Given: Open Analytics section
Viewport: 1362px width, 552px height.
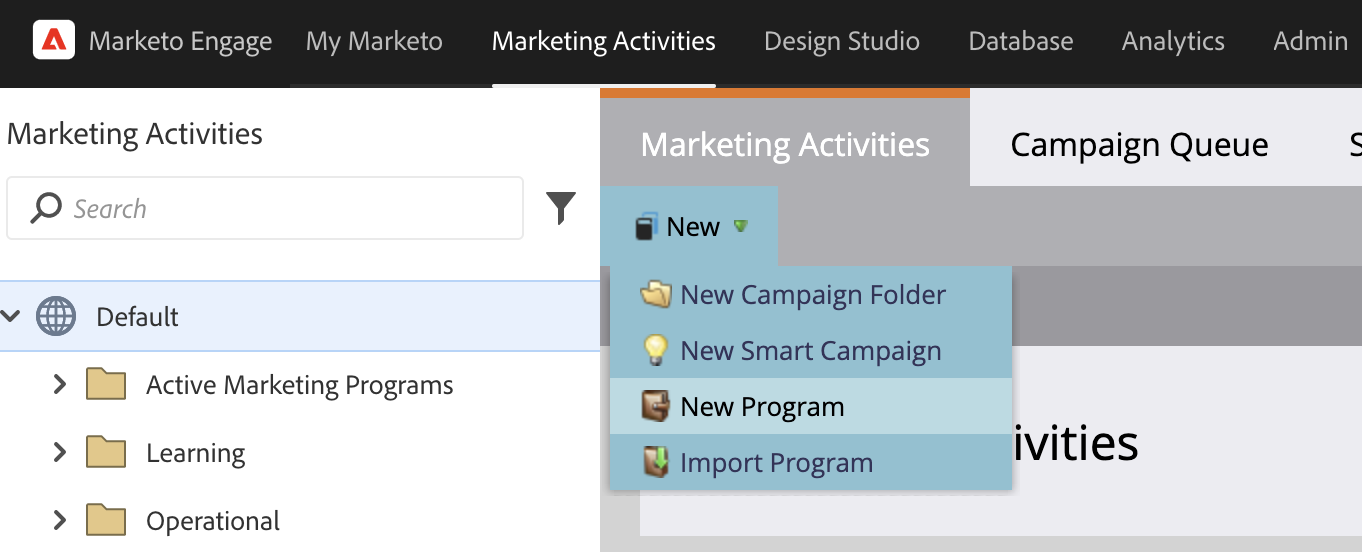Looking at the screenshot, I should pos(1173,41).
